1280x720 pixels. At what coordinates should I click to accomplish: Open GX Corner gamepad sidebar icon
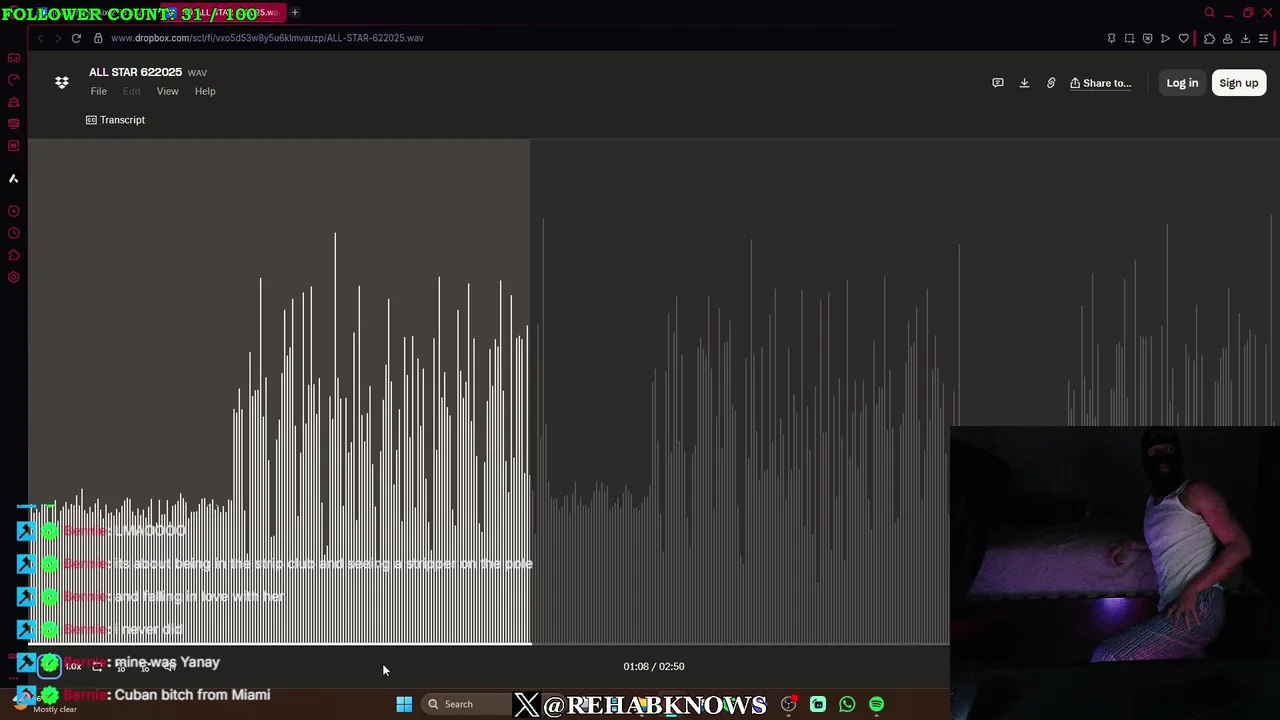14,58
